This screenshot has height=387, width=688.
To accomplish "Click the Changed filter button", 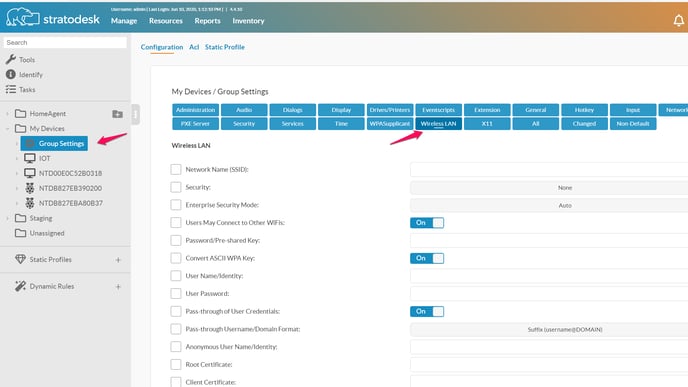I will click(584, 124).
